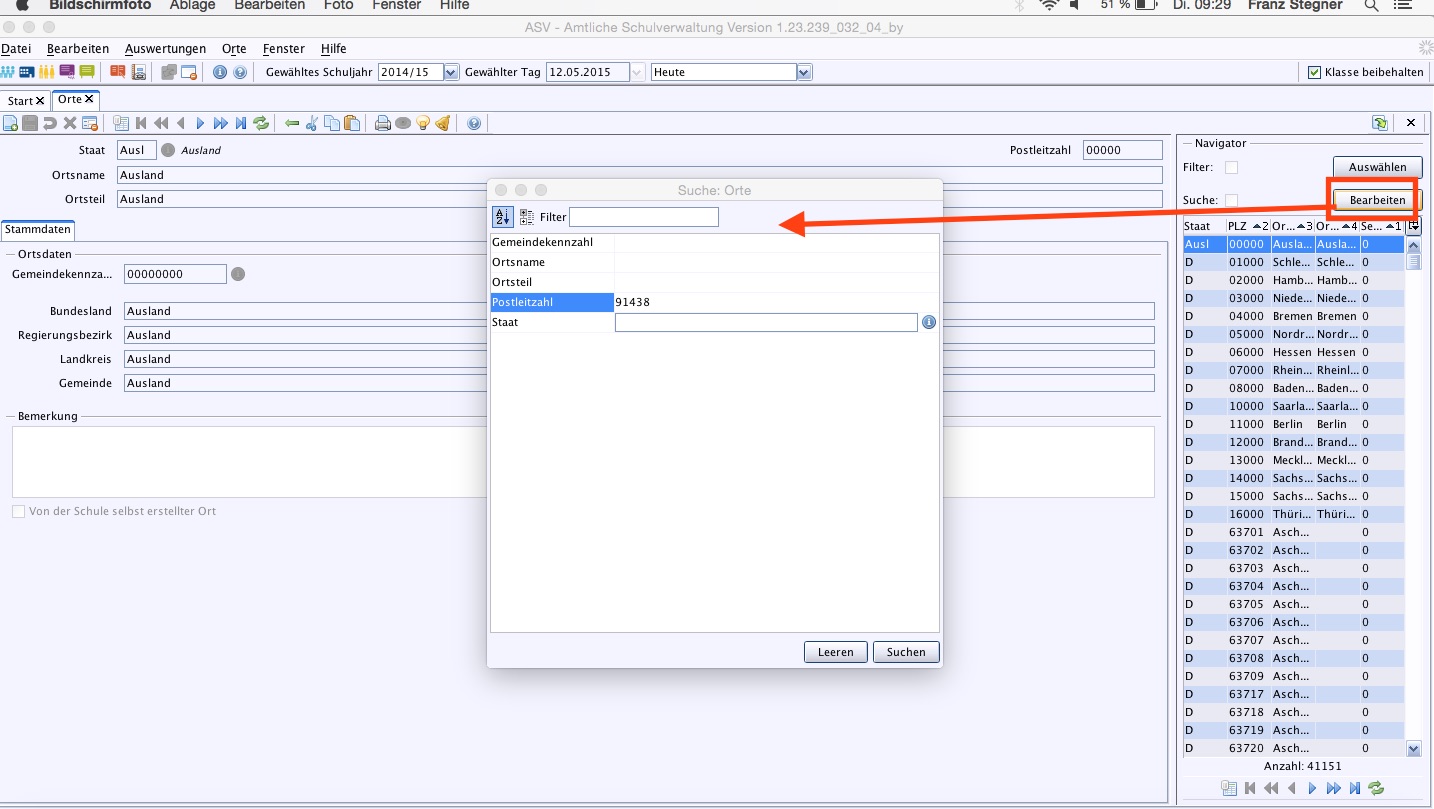Viewport: 1434px width, 809px height.
Task: Click the Suchen button
Action: tap(906, 652)
